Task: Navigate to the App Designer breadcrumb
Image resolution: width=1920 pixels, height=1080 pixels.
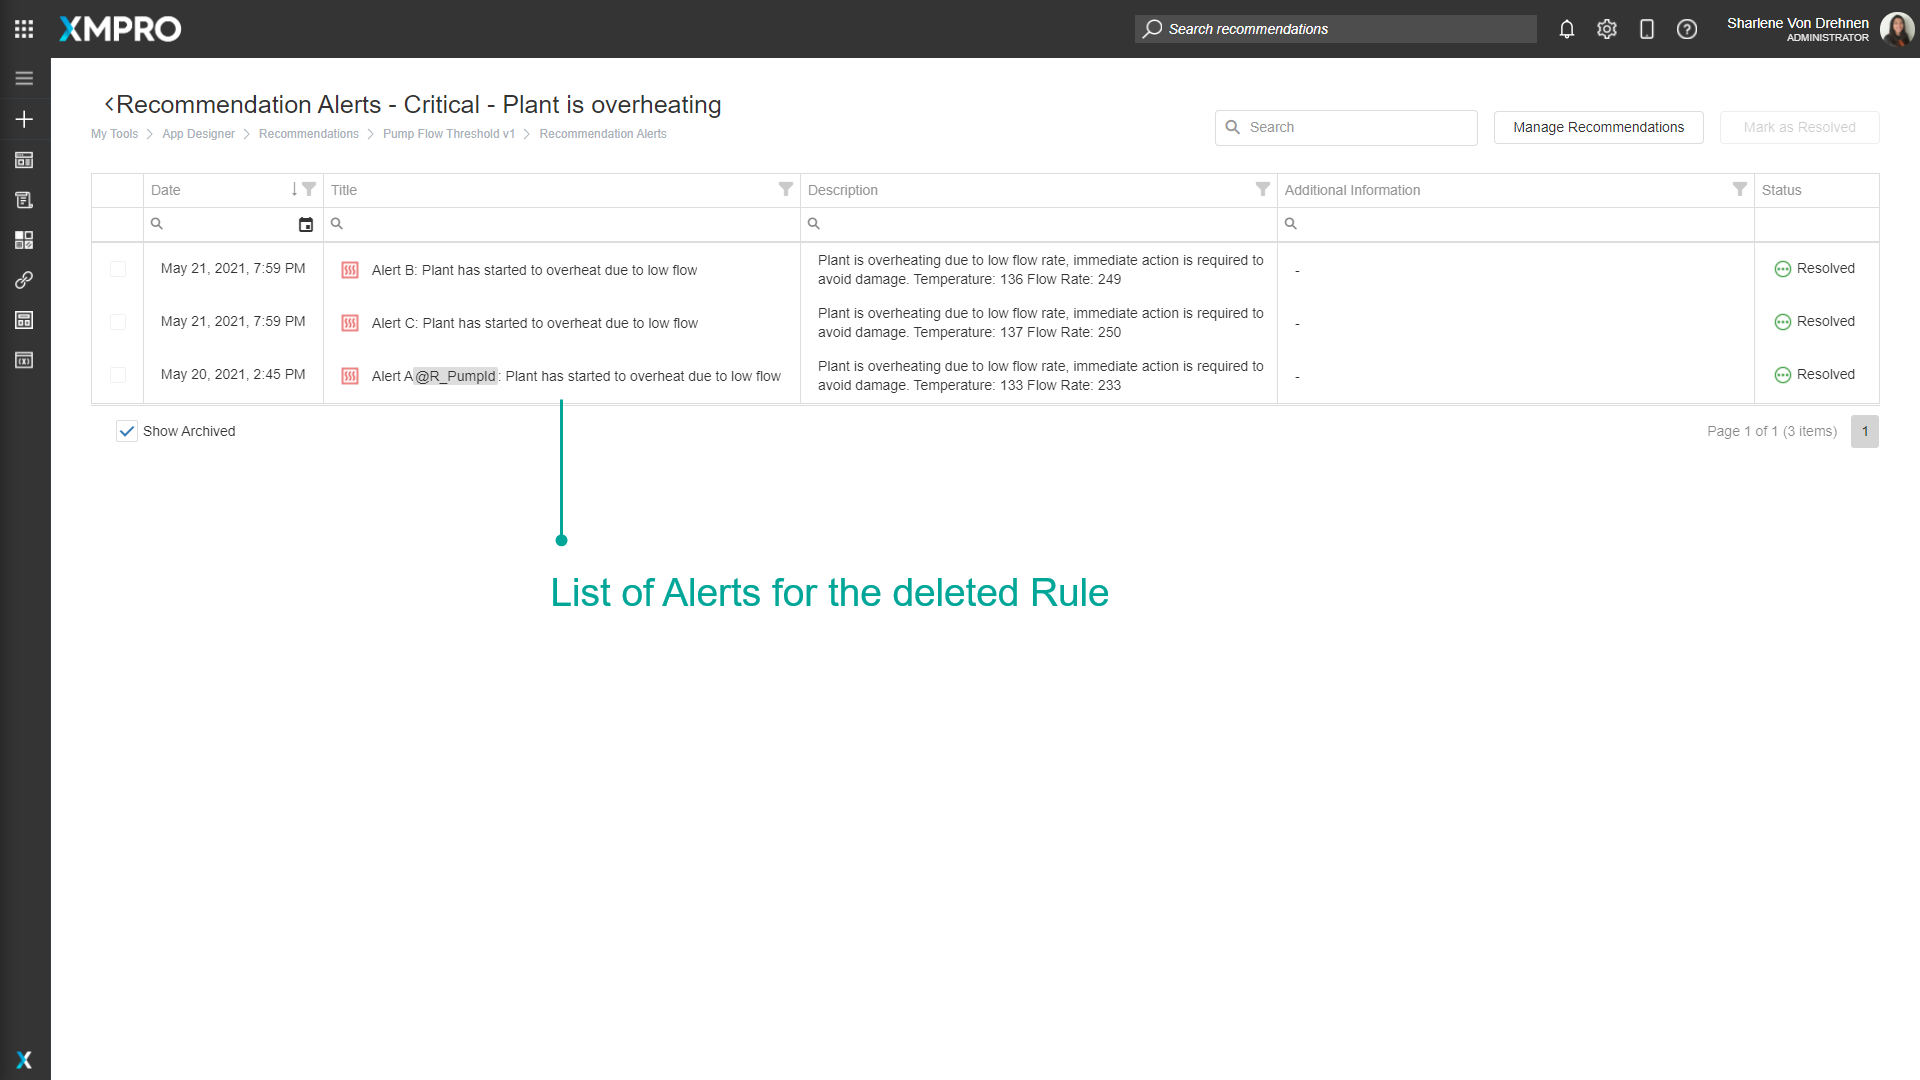Action: tap(198, 133)
